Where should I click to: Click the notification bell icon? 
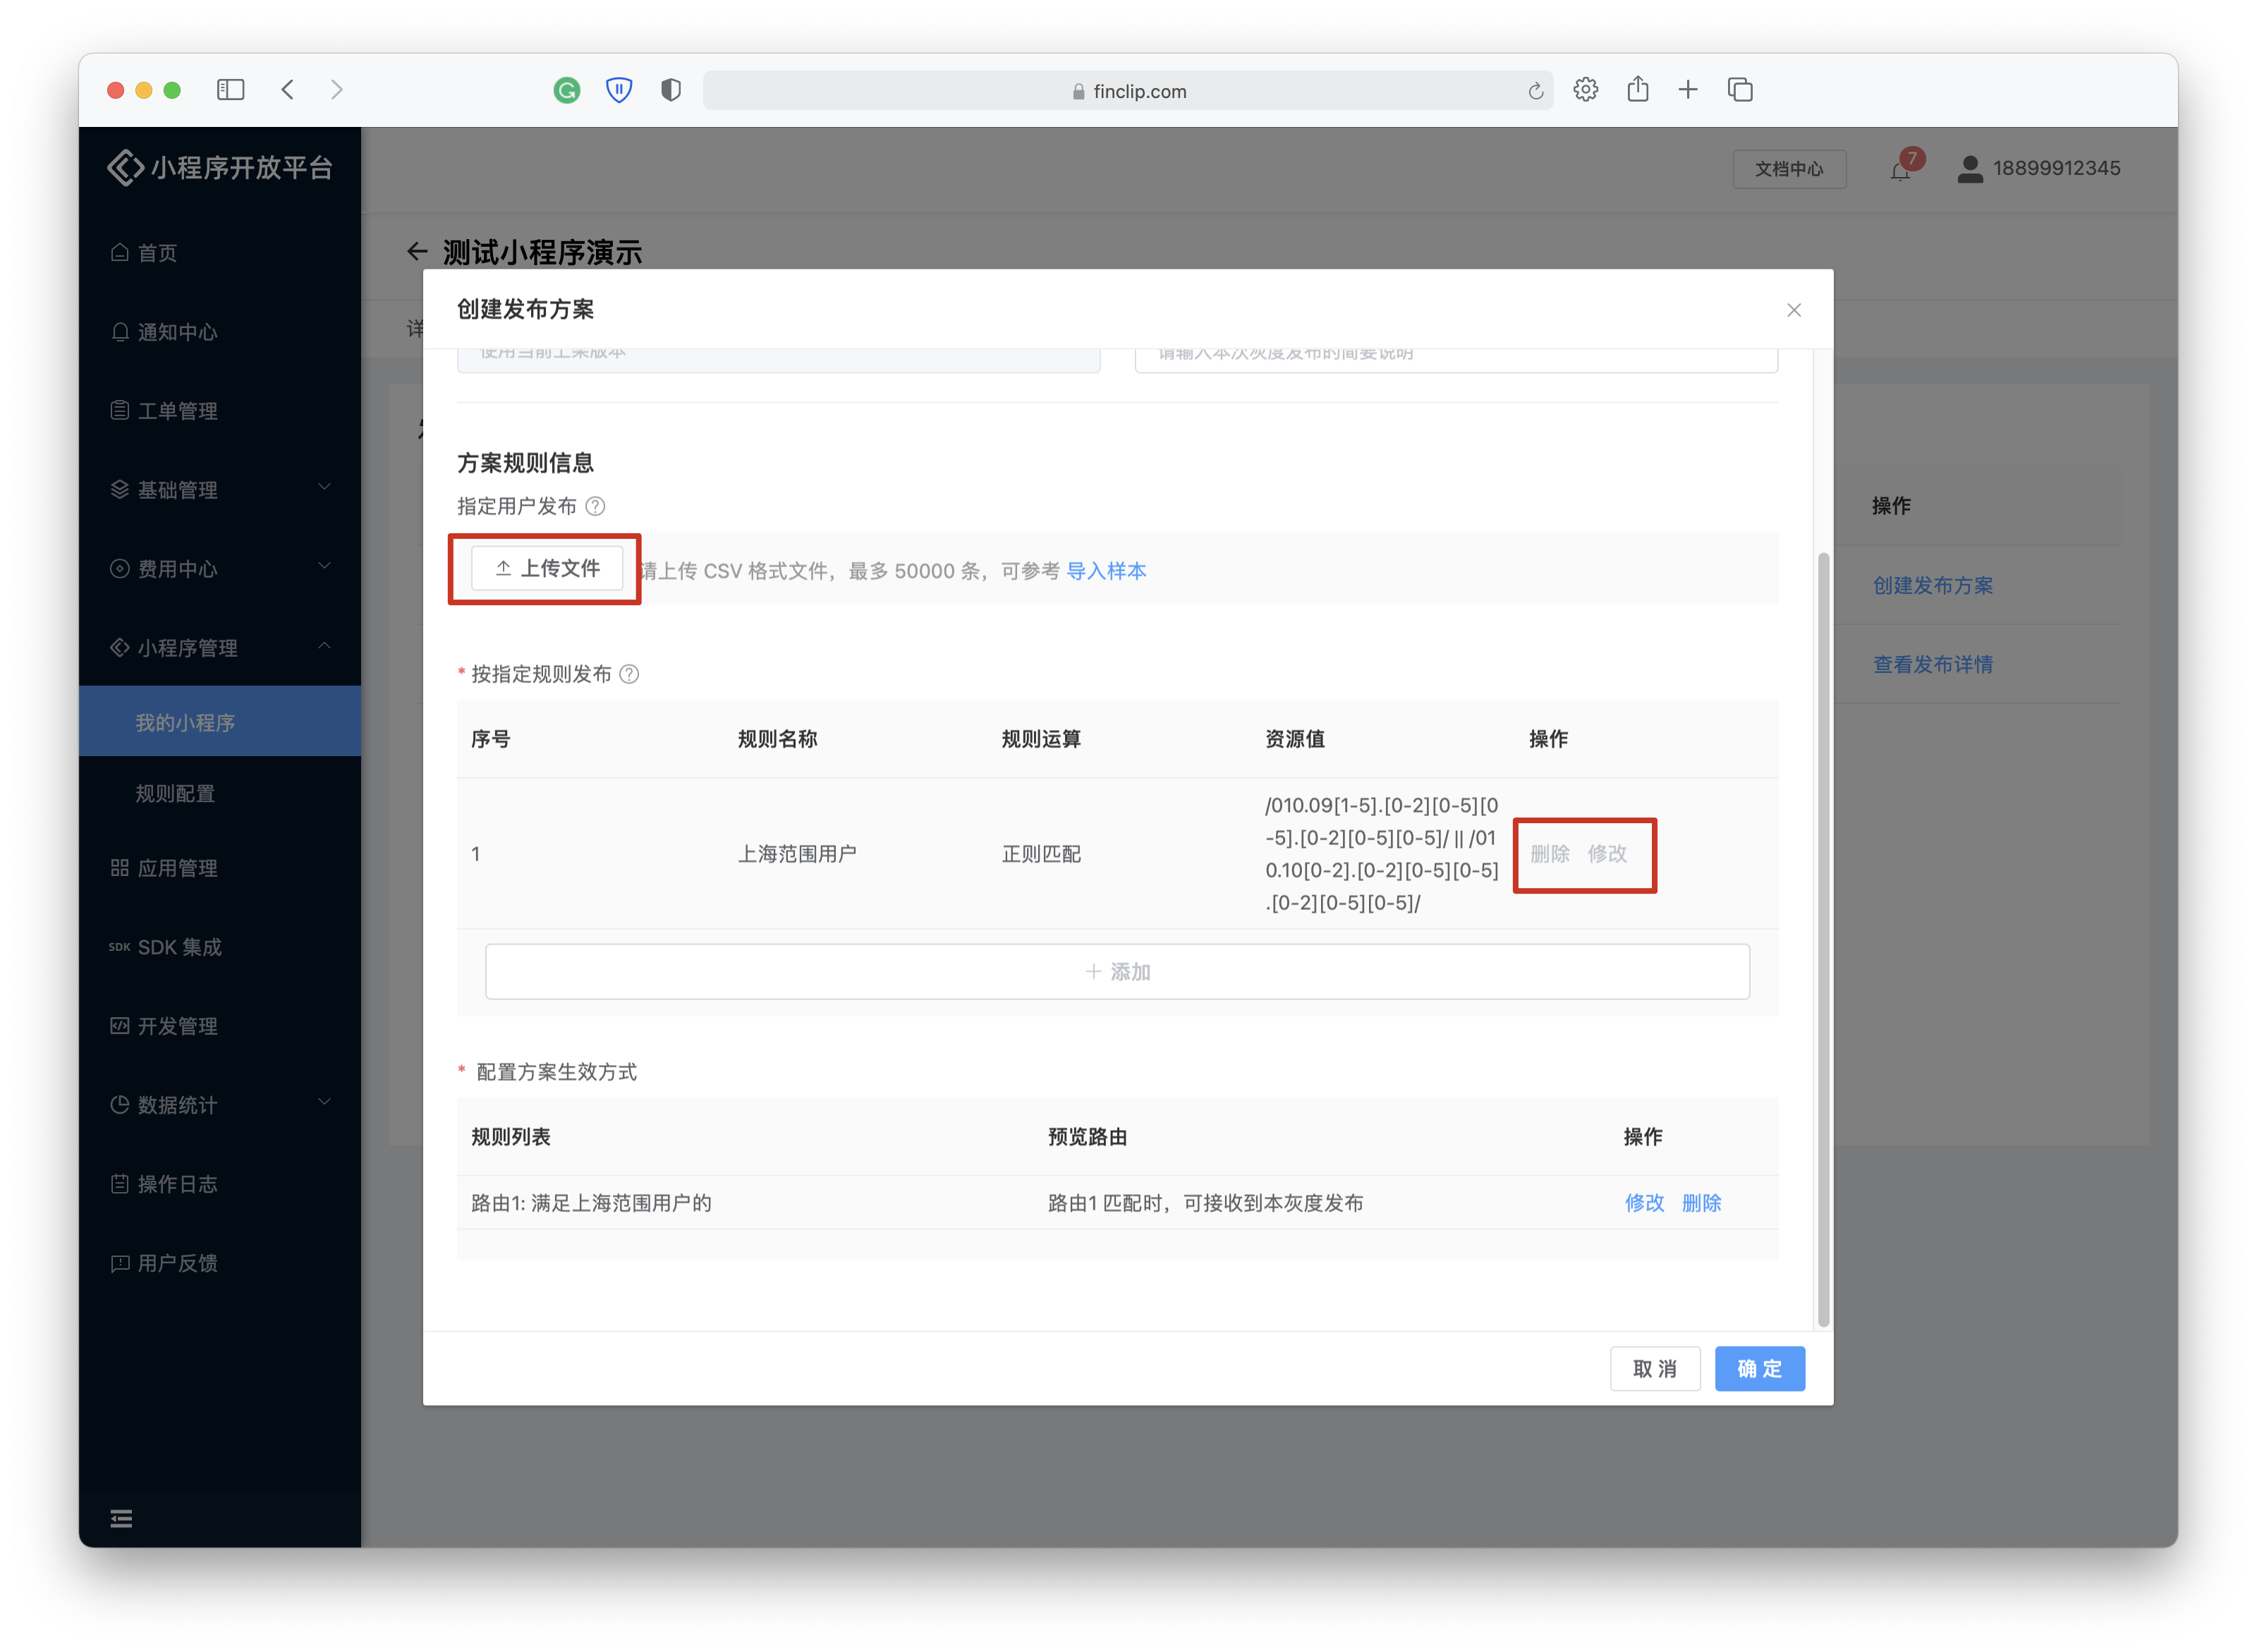(1900, 171)
